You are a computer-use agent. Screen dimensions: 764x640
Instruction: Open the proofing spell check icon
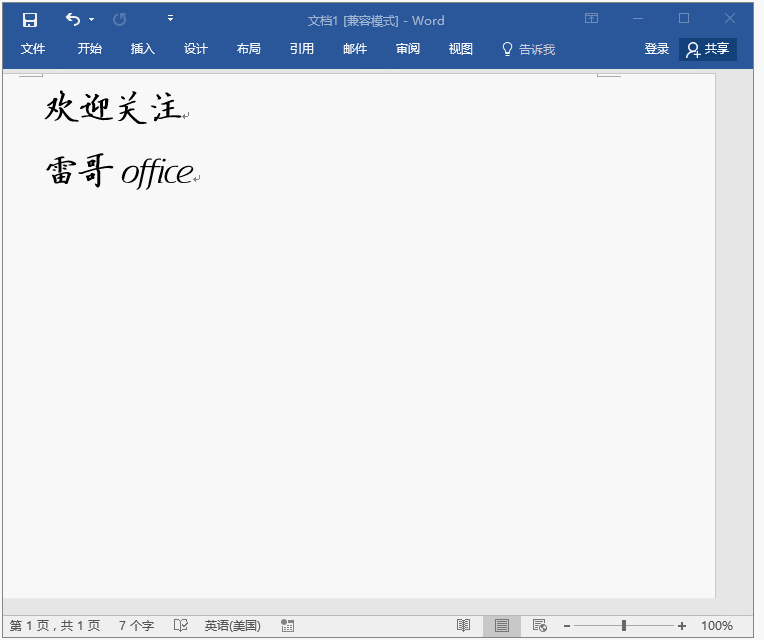coord(181,625)
